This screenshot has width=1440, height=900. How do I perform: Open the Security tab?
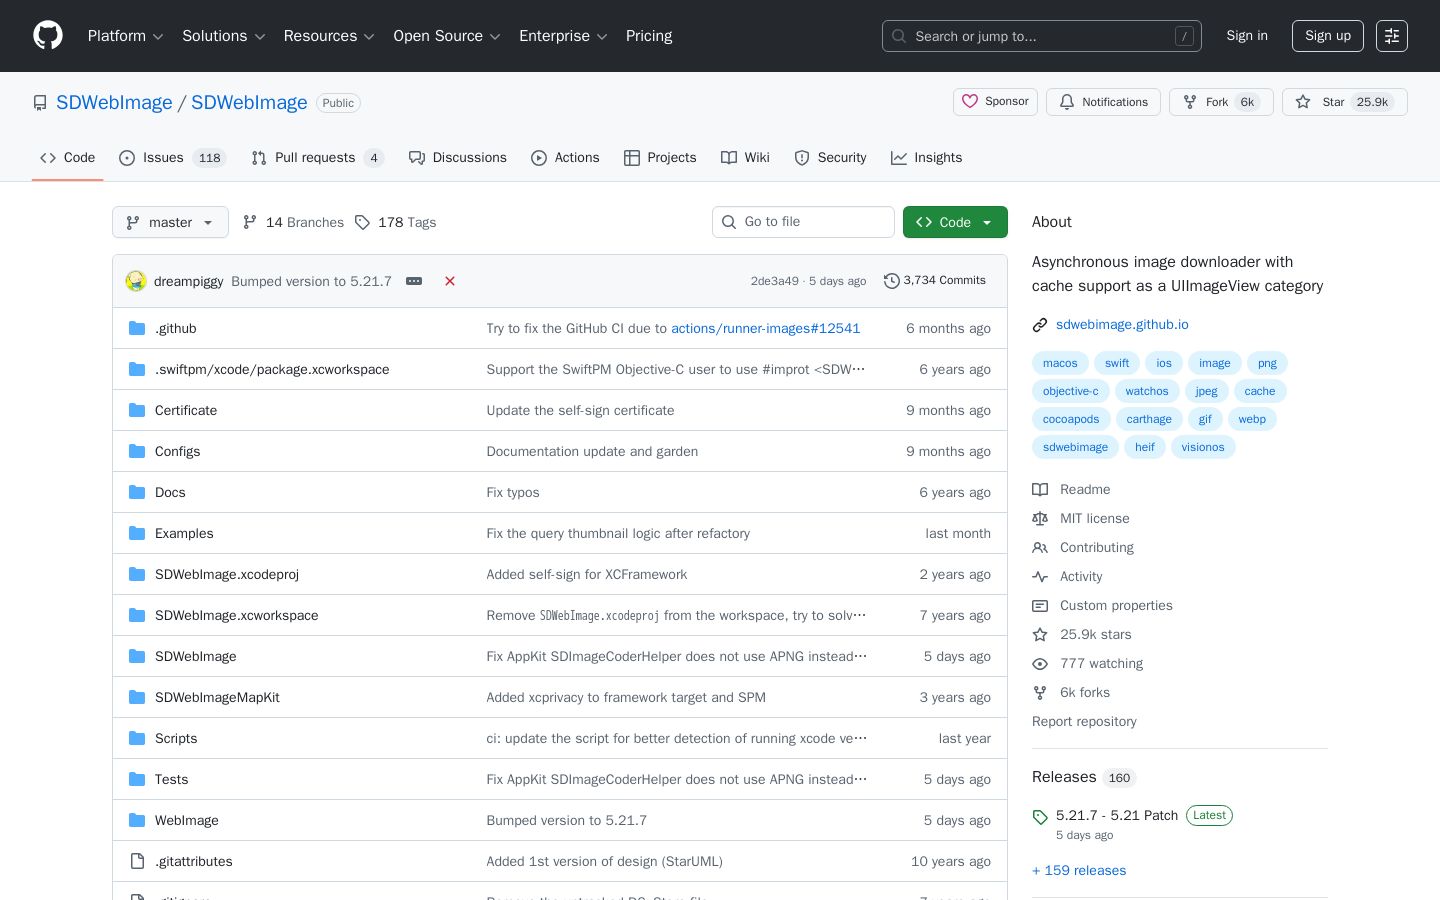click(830, 158)
